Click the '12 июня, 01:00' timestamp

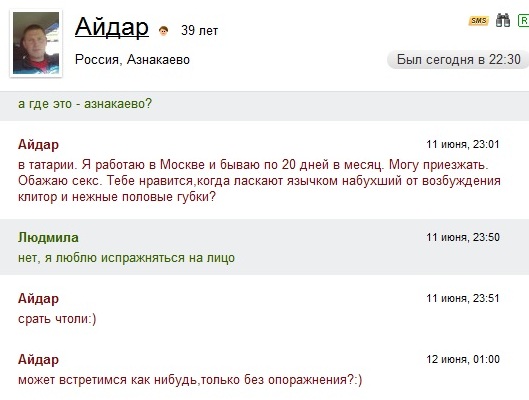pyautogui.click(x=463, y=359)
